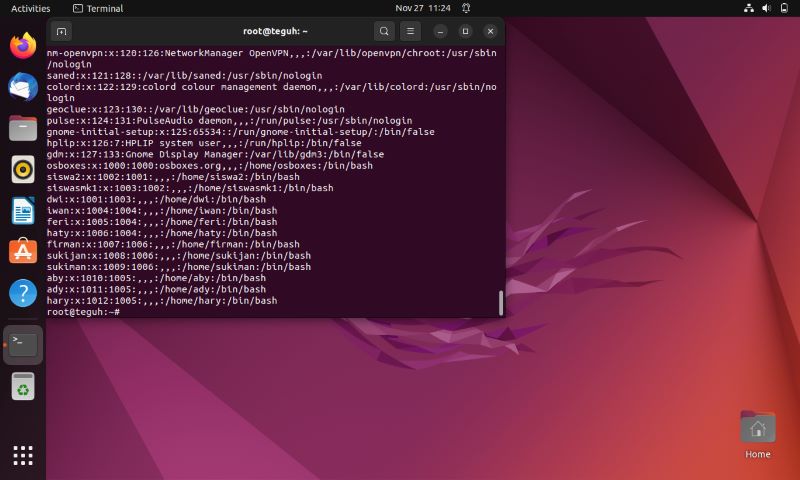Click the line starting with gdm:x:127
Screen dimensions: 800x480
pos(215,154)
